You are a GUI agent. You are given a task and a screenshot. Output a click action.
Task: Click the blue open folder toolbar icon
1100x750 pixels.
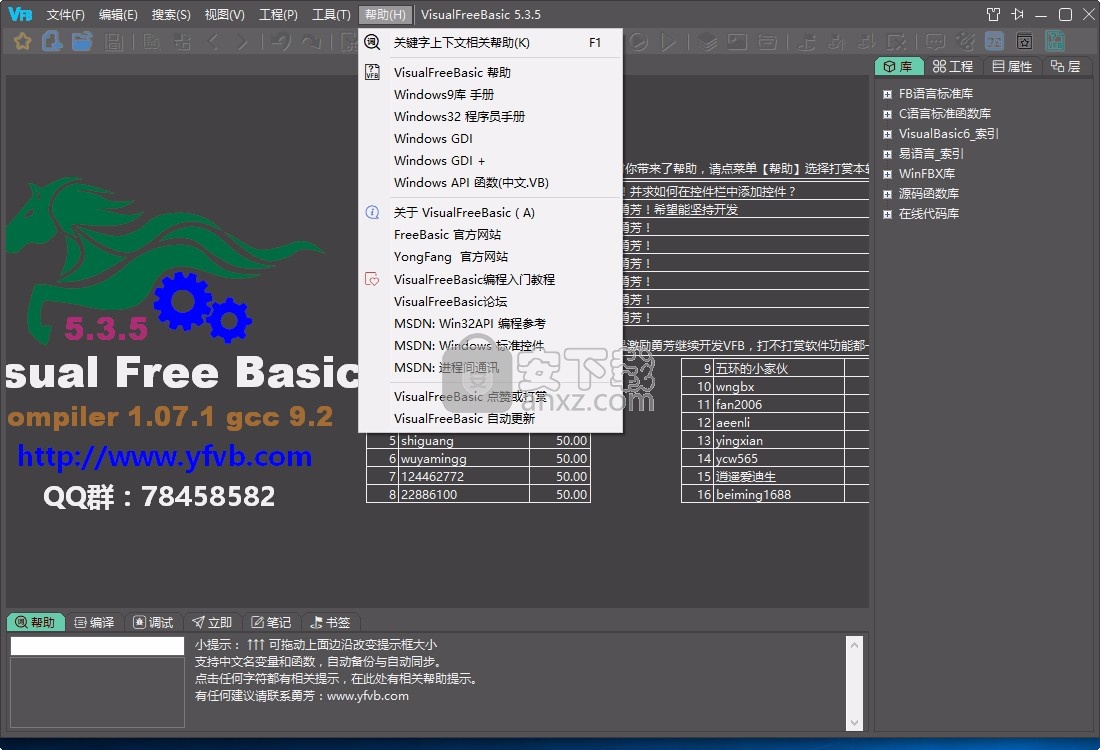[82, 42]
